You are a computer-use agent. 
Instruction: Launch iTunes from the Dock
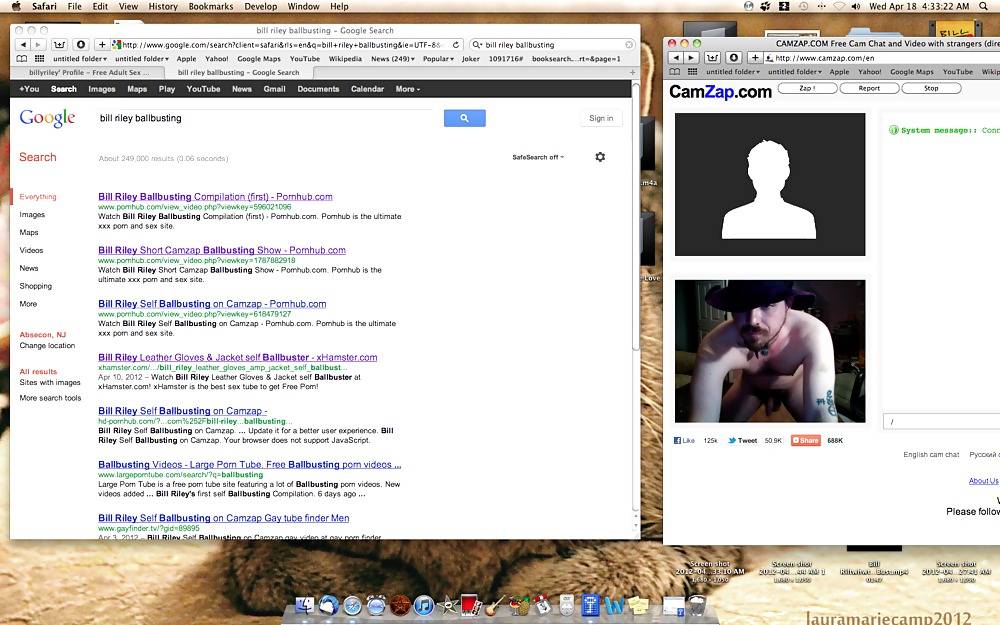click(x=424, y=605)
